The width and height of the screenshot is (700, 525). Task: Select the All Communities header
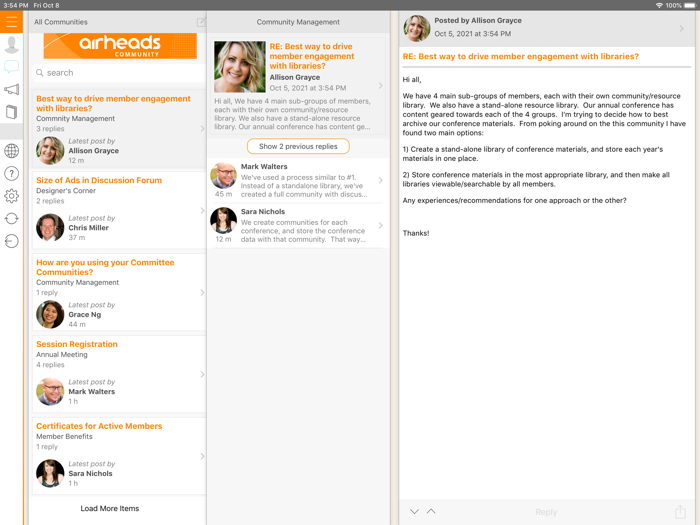click(x=61, y=22)
